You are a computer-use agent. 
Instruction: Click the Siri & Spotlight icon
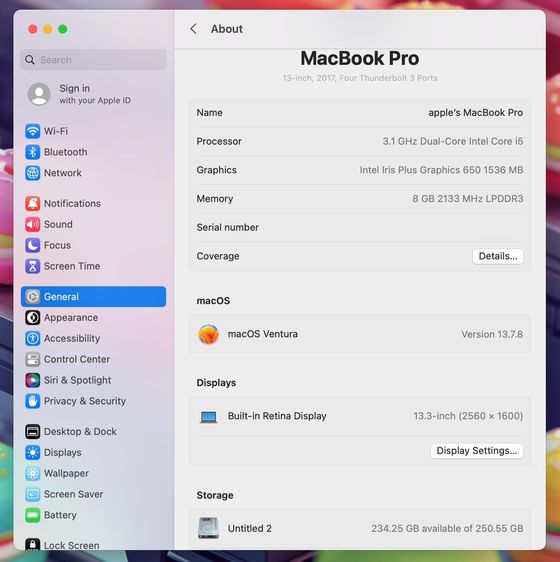coord(33,380)
